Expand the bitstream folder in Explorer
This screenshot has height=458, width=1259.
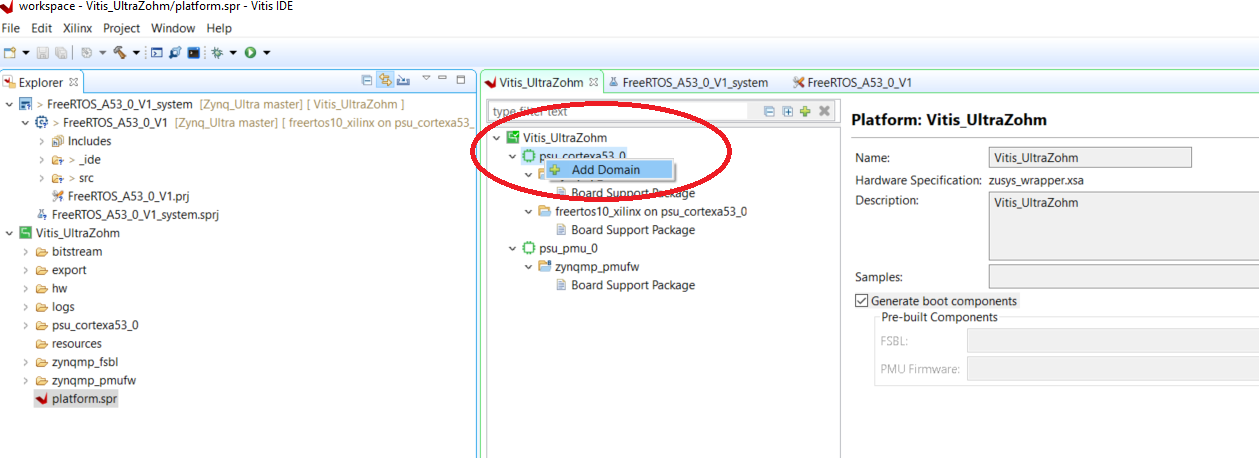(26, 252)
